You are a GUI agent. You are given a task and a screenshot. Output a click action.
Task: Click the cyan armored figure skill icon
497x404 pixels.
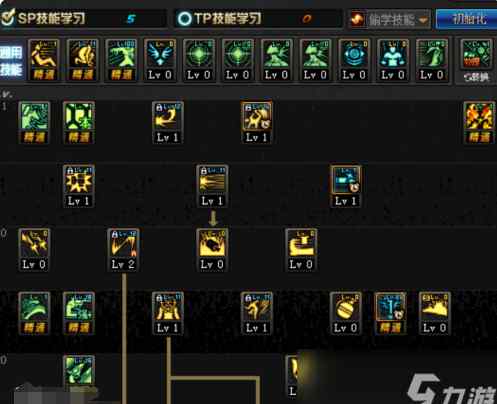pos(393,60)
